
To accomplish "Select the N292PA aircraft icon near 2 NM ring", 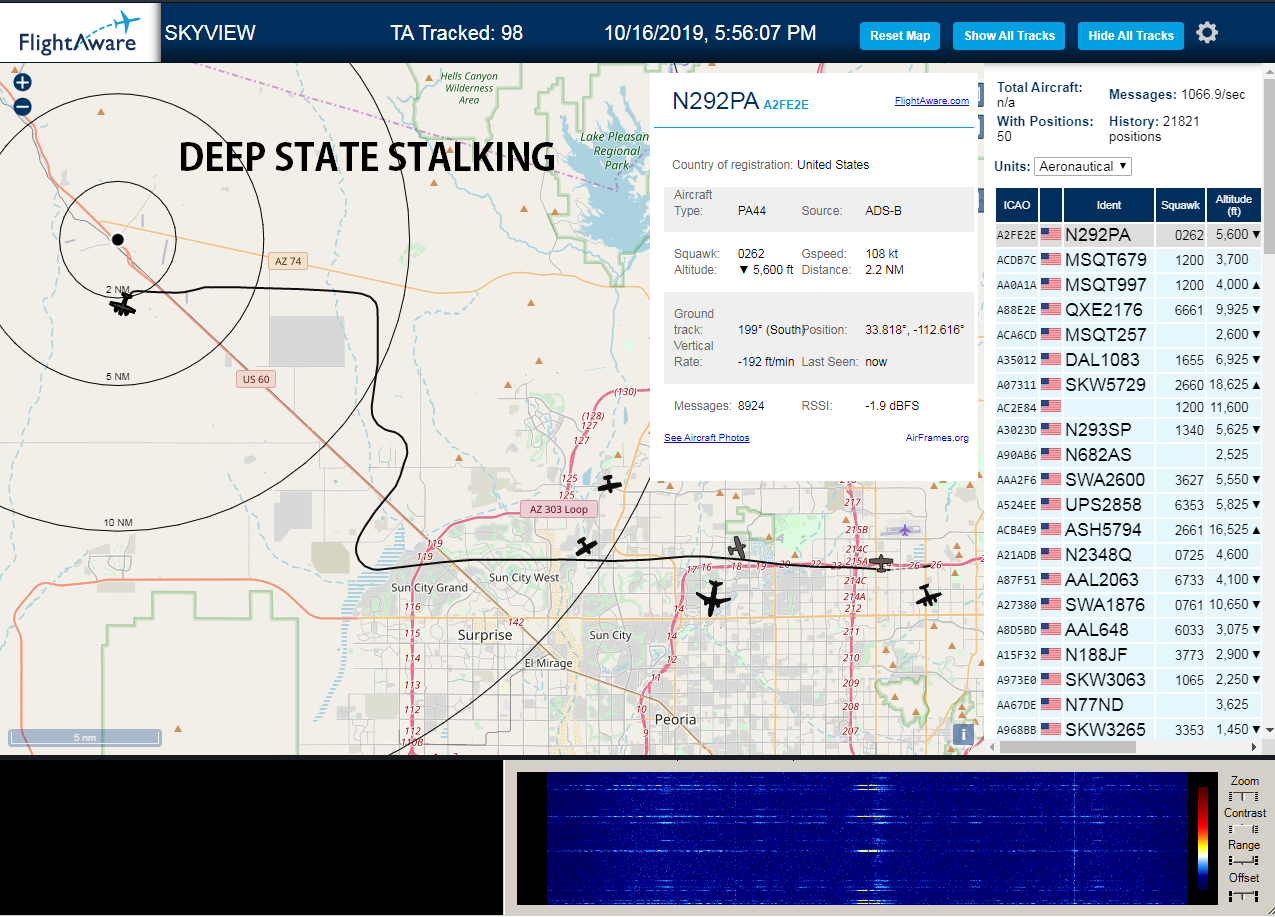I will (123, 304).
